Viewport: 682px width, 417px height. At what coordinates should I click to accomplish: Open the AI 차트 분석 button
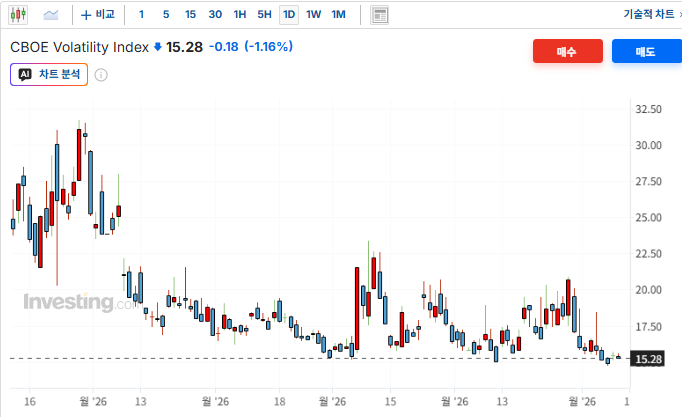(x=49, y=74)
